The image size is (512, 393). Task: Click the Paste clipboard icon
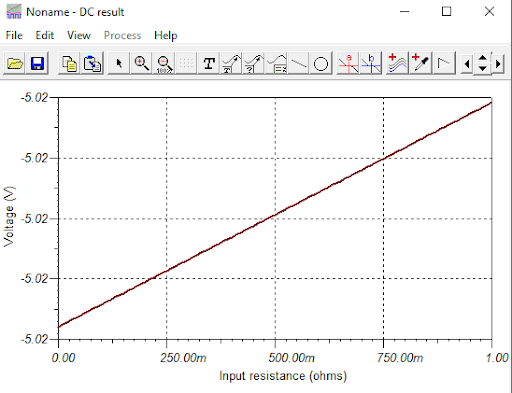[92, 63]
